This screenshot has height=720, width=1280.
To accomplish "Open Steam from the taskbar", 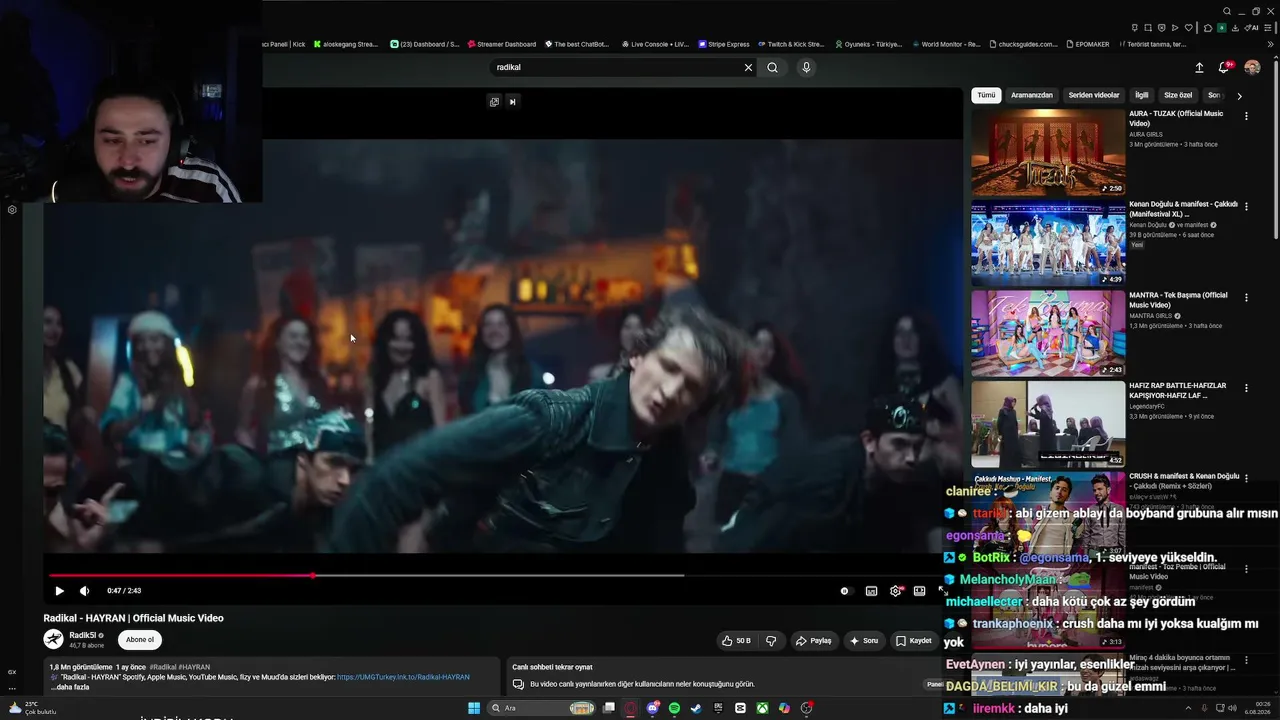I will pos(696,708).
